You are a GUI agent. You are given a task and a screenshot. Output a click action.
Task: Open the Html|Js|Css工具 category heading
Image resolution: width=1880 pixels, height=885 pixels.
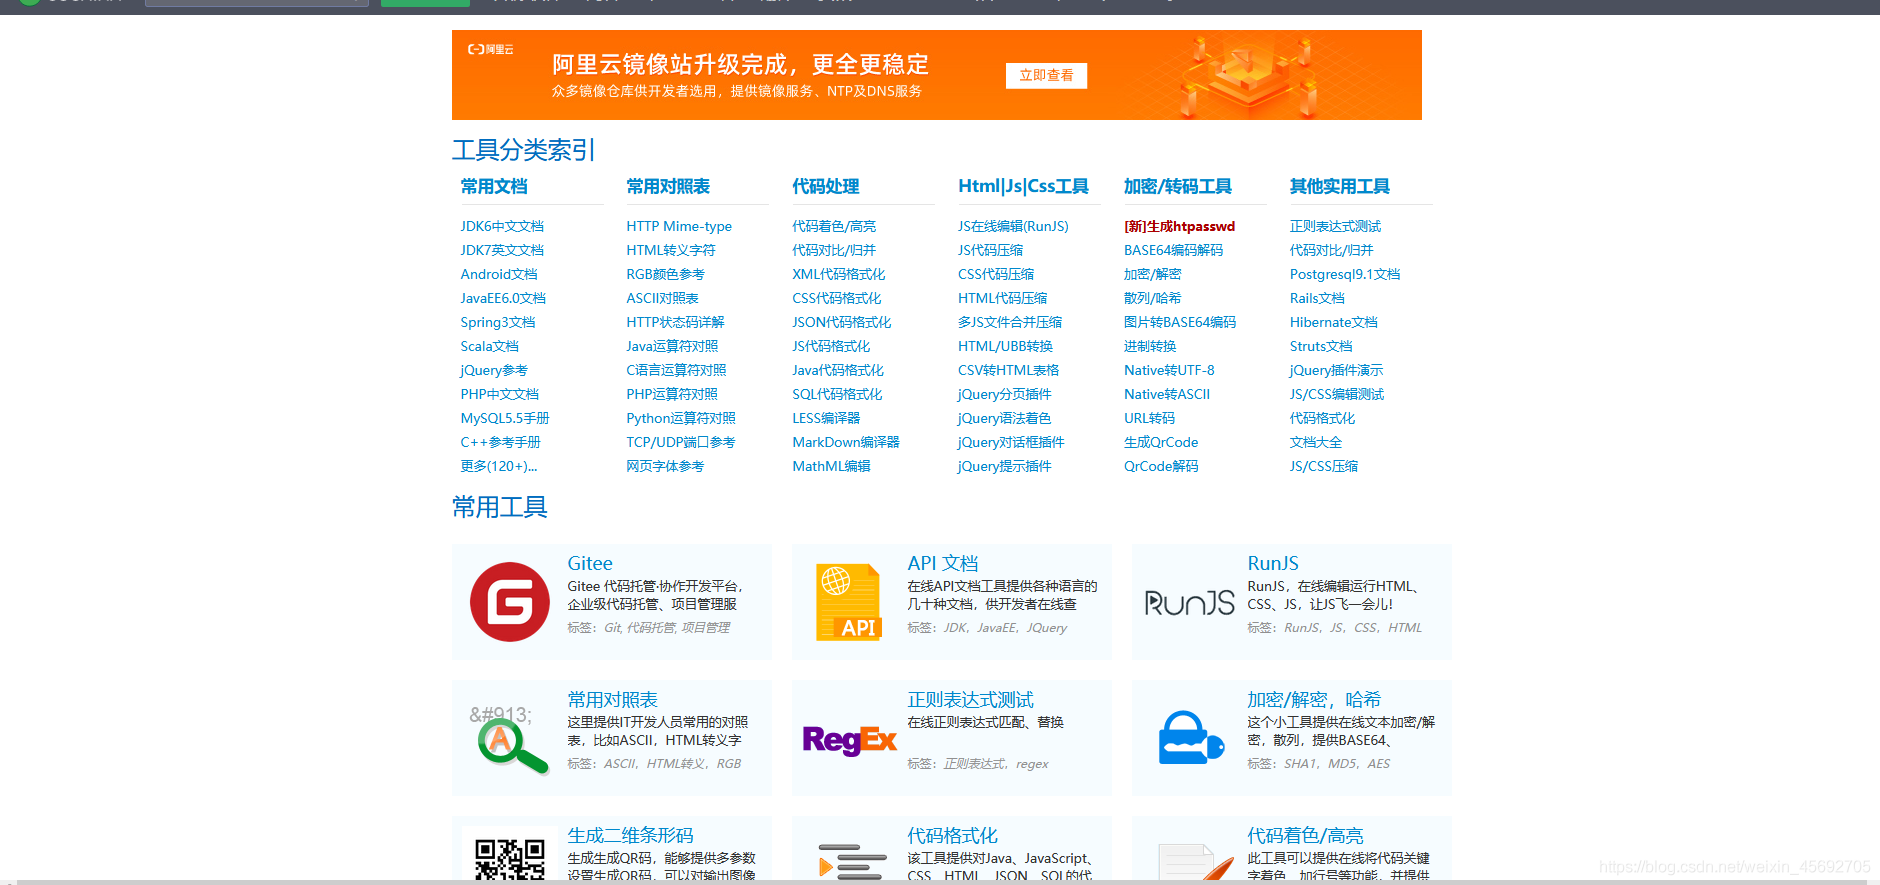(1023, 186)
